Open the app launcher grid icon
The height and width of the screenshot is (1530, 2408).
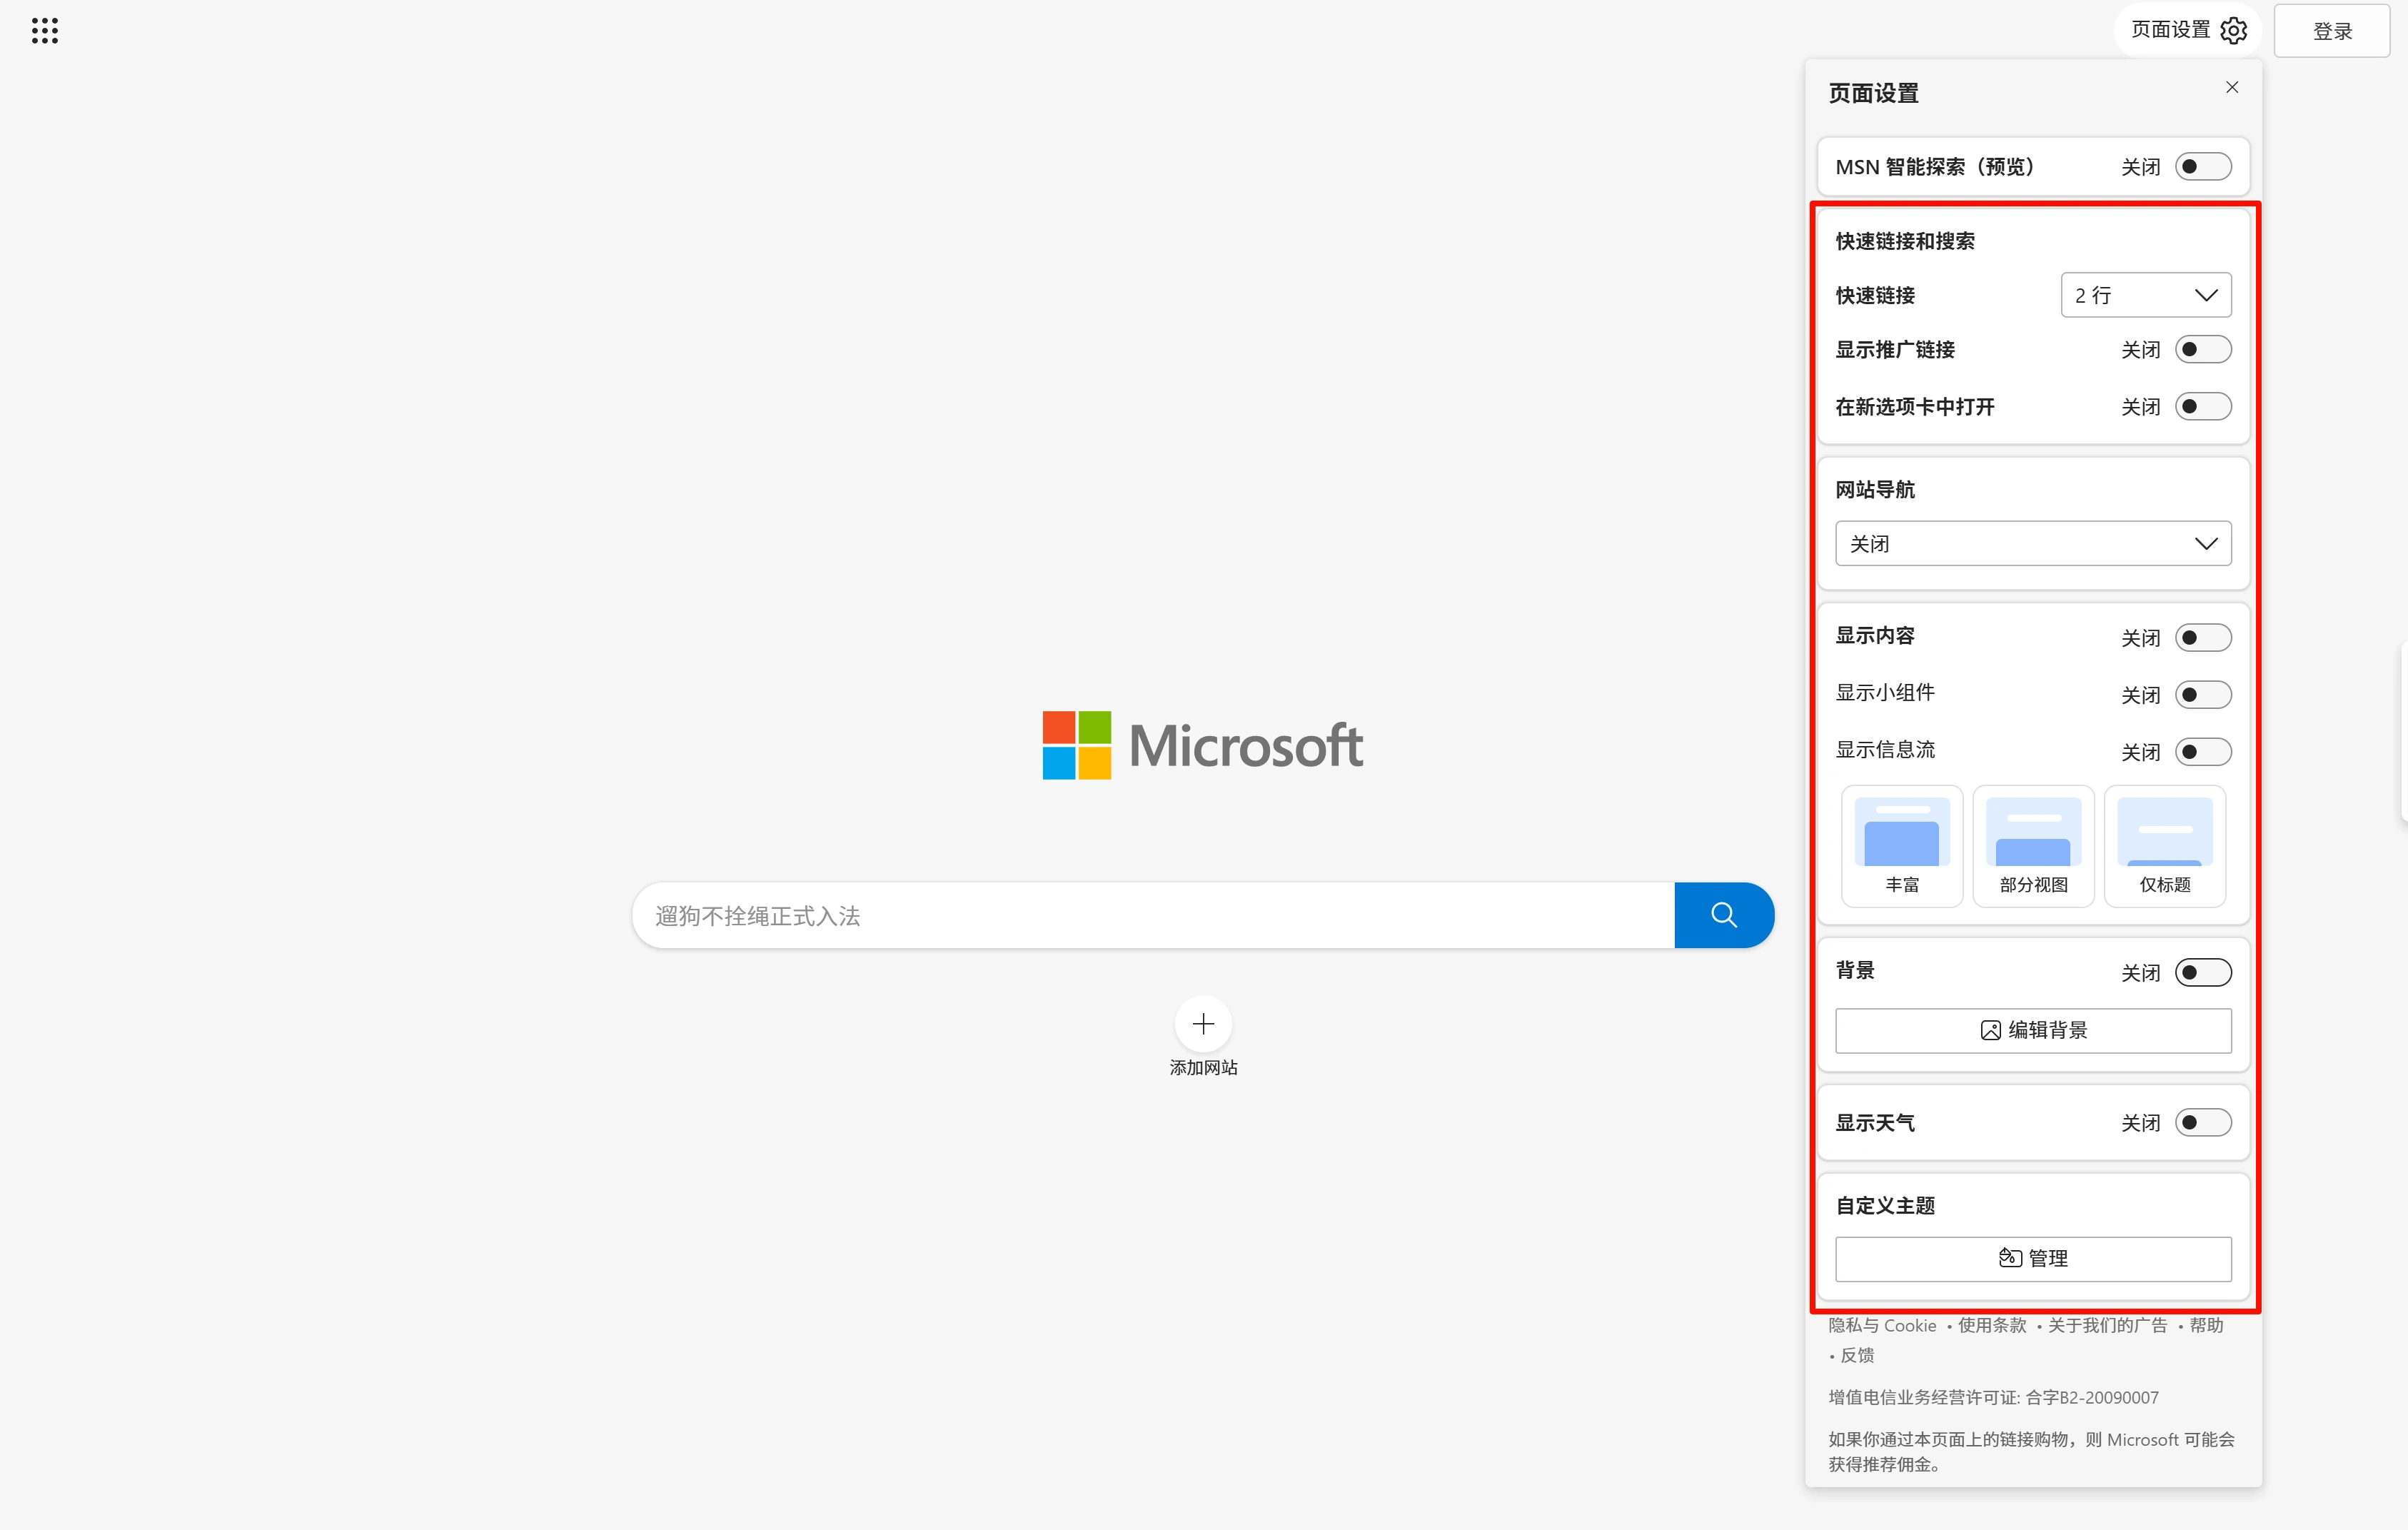pyautogui.click(x=45, y=30)
